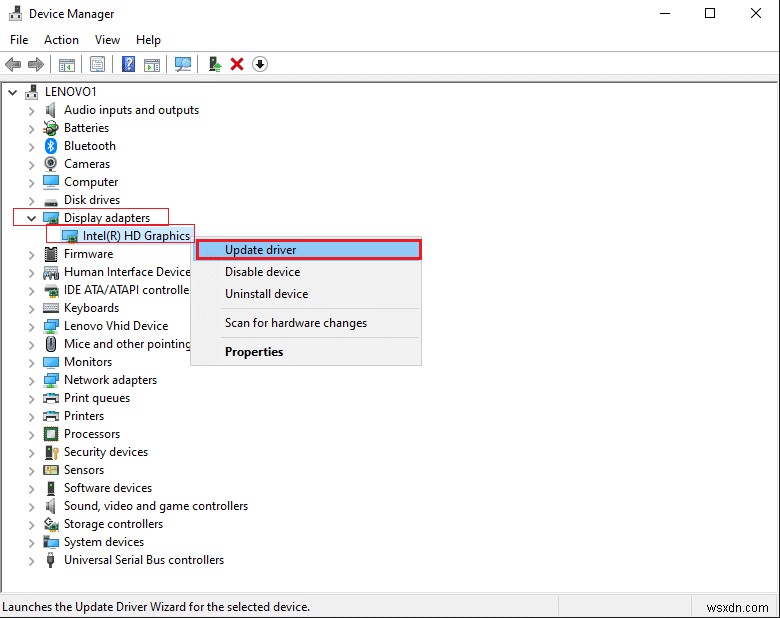Screen dimensions: 780x618
Task: Show or hide the console tree
Action: tap(67, 64)
